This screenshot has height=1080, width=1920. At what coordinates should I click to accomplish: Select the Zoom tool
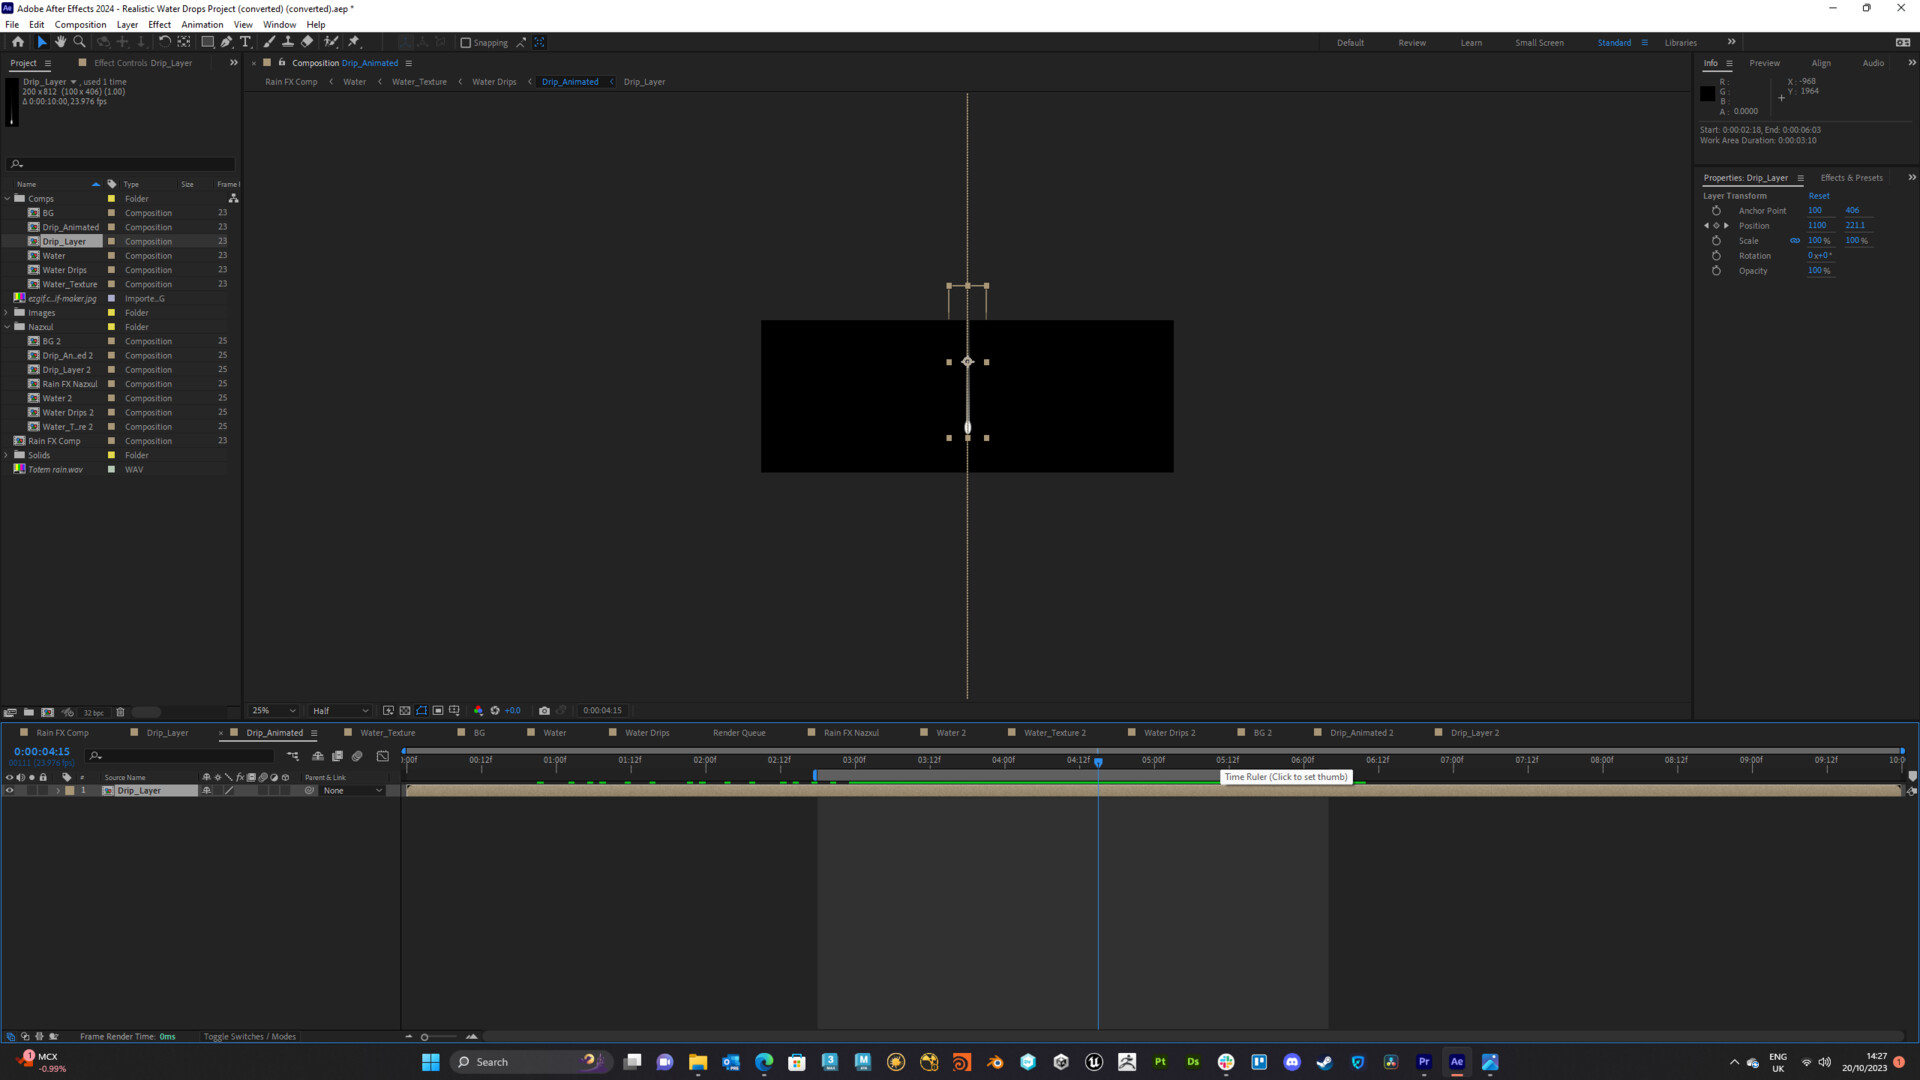(79, 42)
